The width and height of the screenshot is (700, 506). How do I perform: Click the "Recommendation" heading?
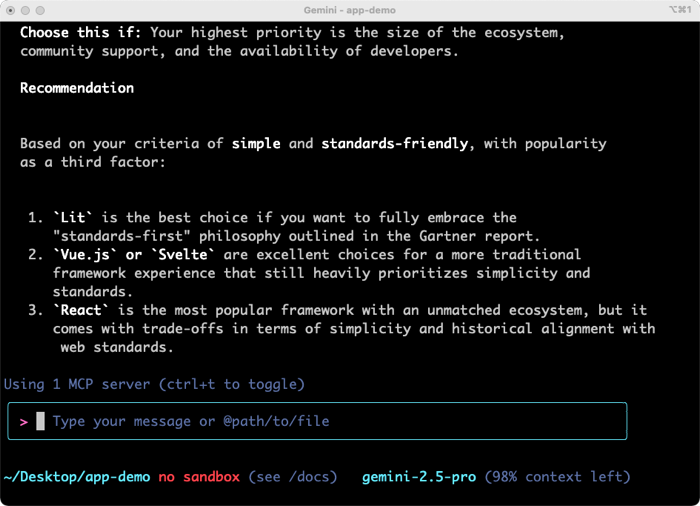pyautogui.click(x=77, y=88)
